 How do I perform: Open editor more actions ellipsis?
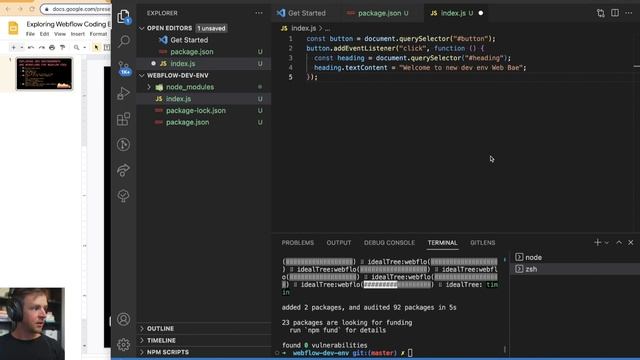[x=629, y=13]
